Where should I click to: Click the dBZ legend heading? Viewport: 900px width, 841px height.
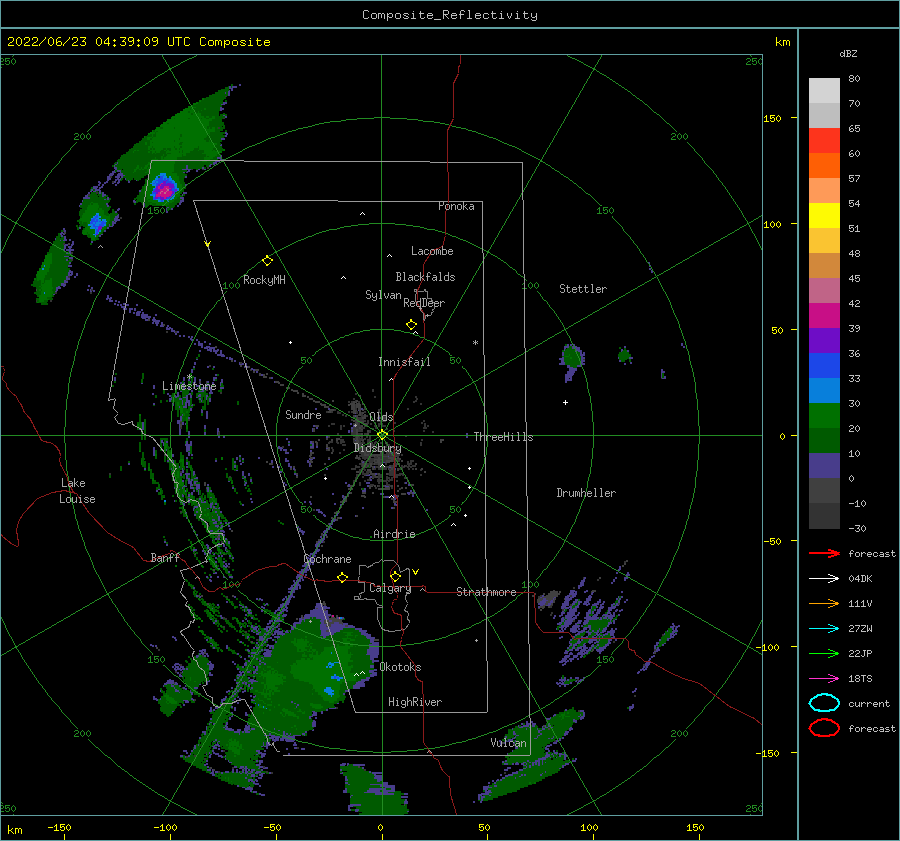848,54
